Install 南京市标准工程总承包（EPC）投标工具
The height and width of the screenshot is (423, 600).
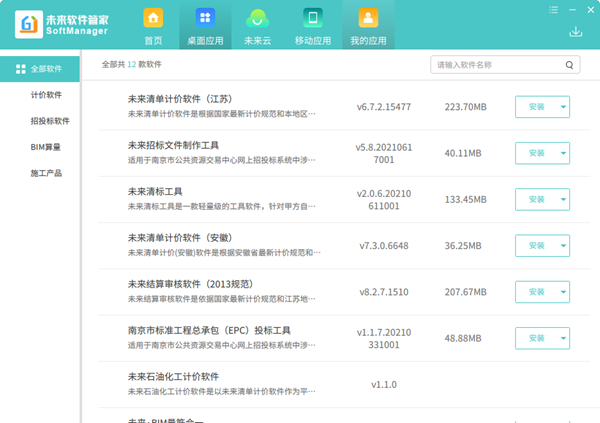coord(536,338)
